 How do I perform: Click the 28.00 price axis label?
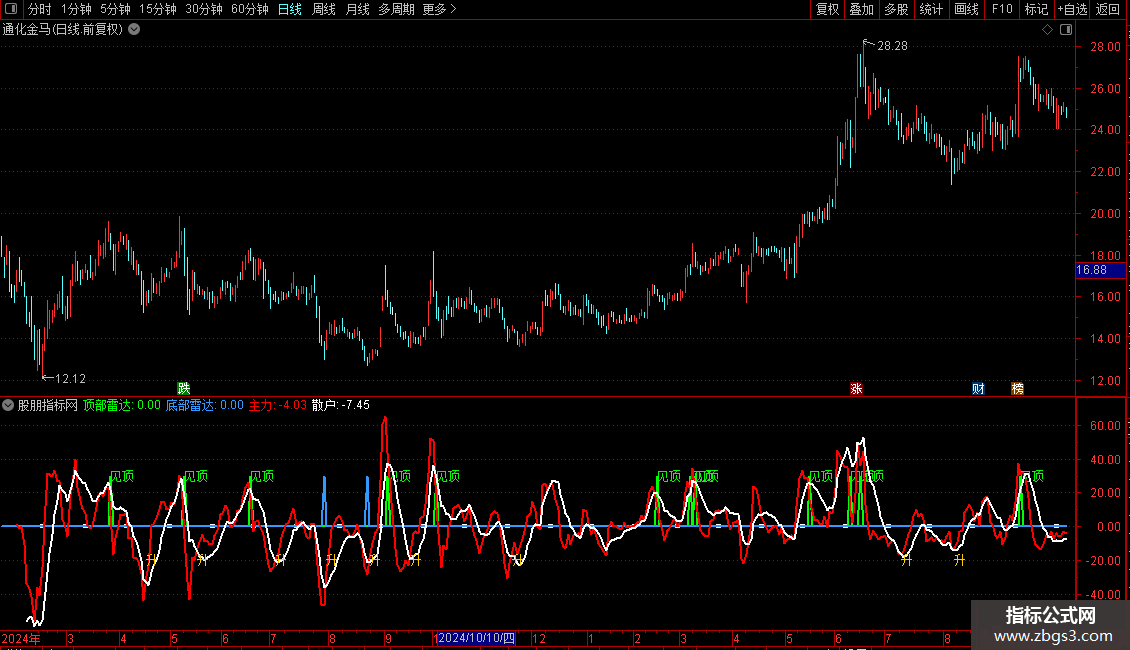1105,47
